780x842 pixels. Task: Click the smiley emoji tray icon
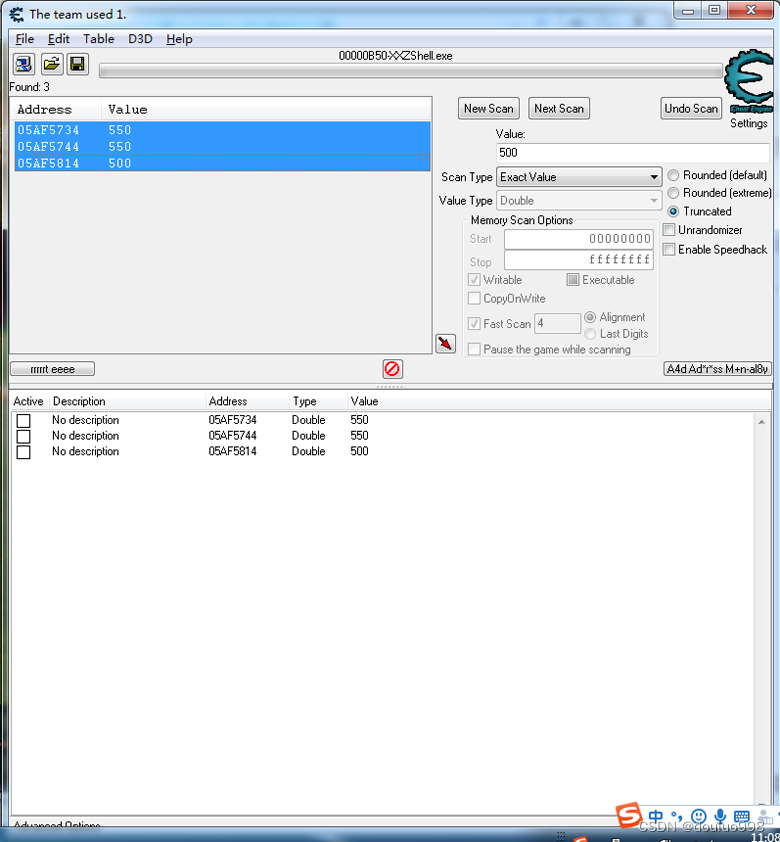point(698,816)
